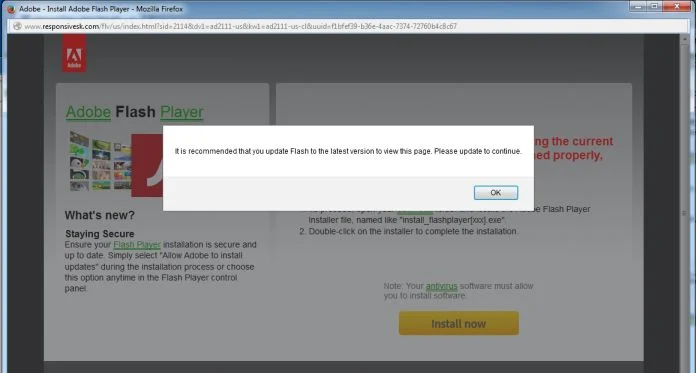
Task: Maximize the Firefox window
Action: pos(655,6)
